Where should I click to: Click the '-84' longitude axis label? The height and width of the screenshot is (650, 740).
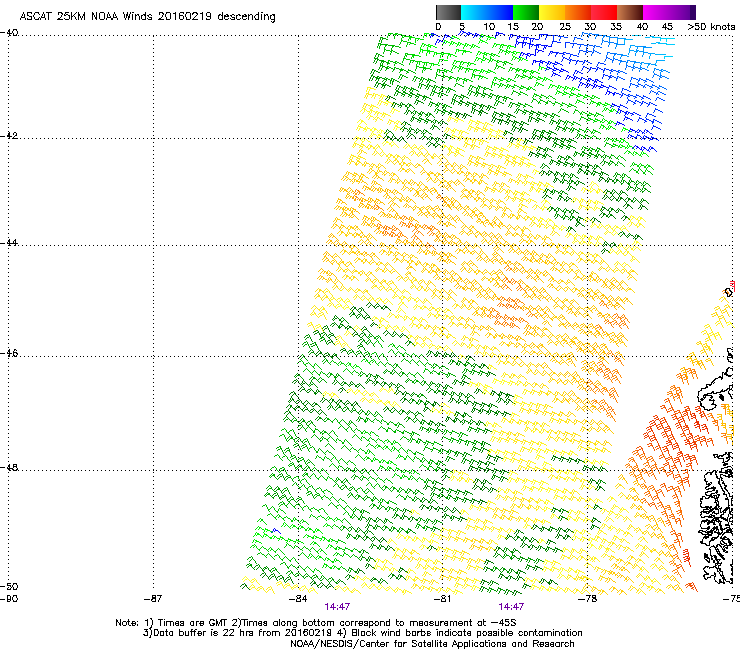298,599
